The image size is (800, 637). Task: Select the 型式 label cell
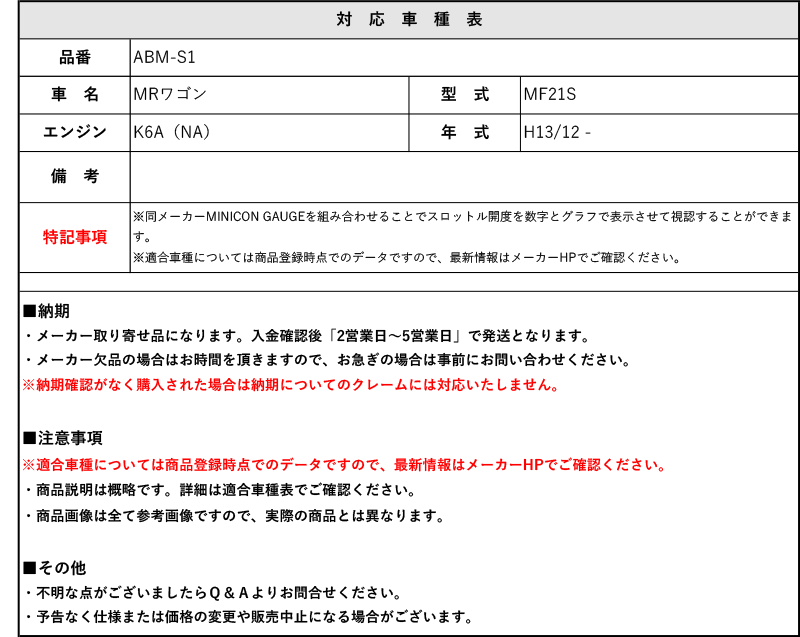[x=465, y=95]
